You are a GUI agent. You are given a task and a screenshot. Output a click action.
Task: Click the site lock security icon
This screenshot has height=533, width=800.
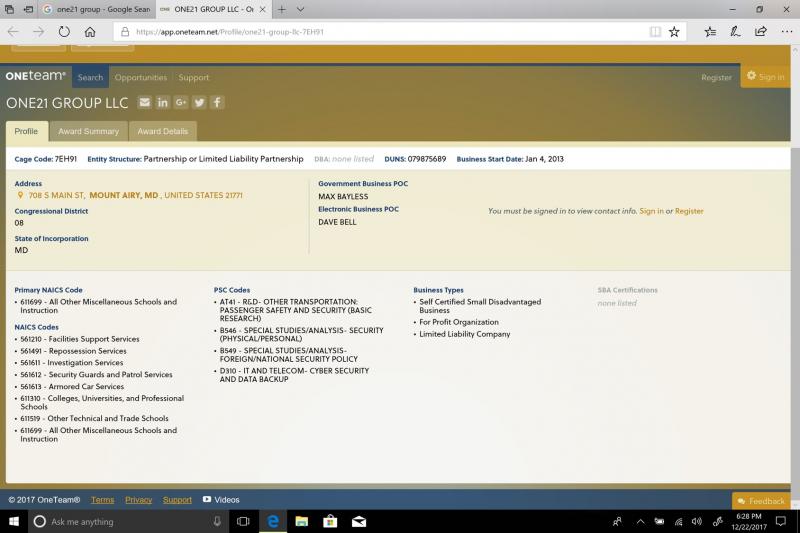pyautogui.click(x=125, y=32)
